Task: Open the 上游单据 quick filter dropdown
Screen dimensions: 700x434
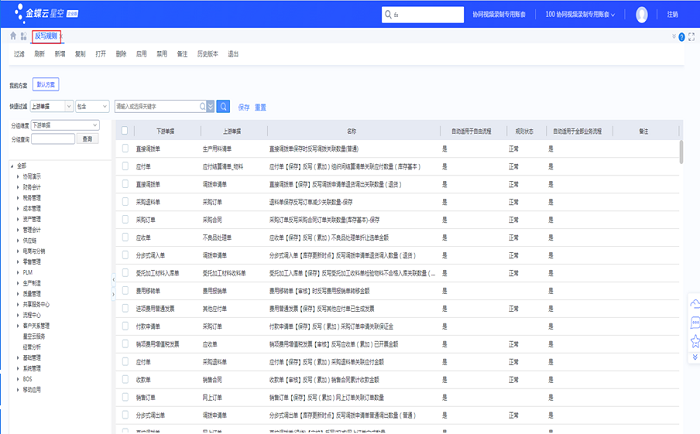Action: coord(68,105)
